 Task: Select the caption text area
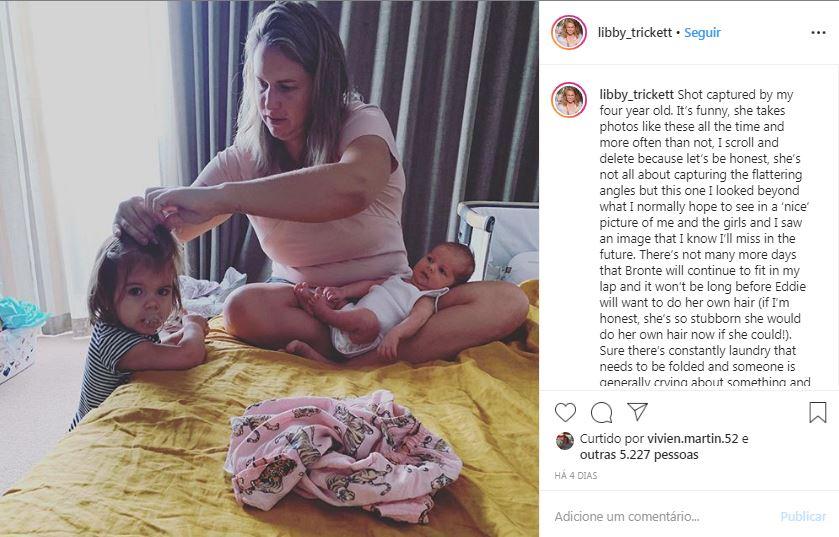click(705, 236)
